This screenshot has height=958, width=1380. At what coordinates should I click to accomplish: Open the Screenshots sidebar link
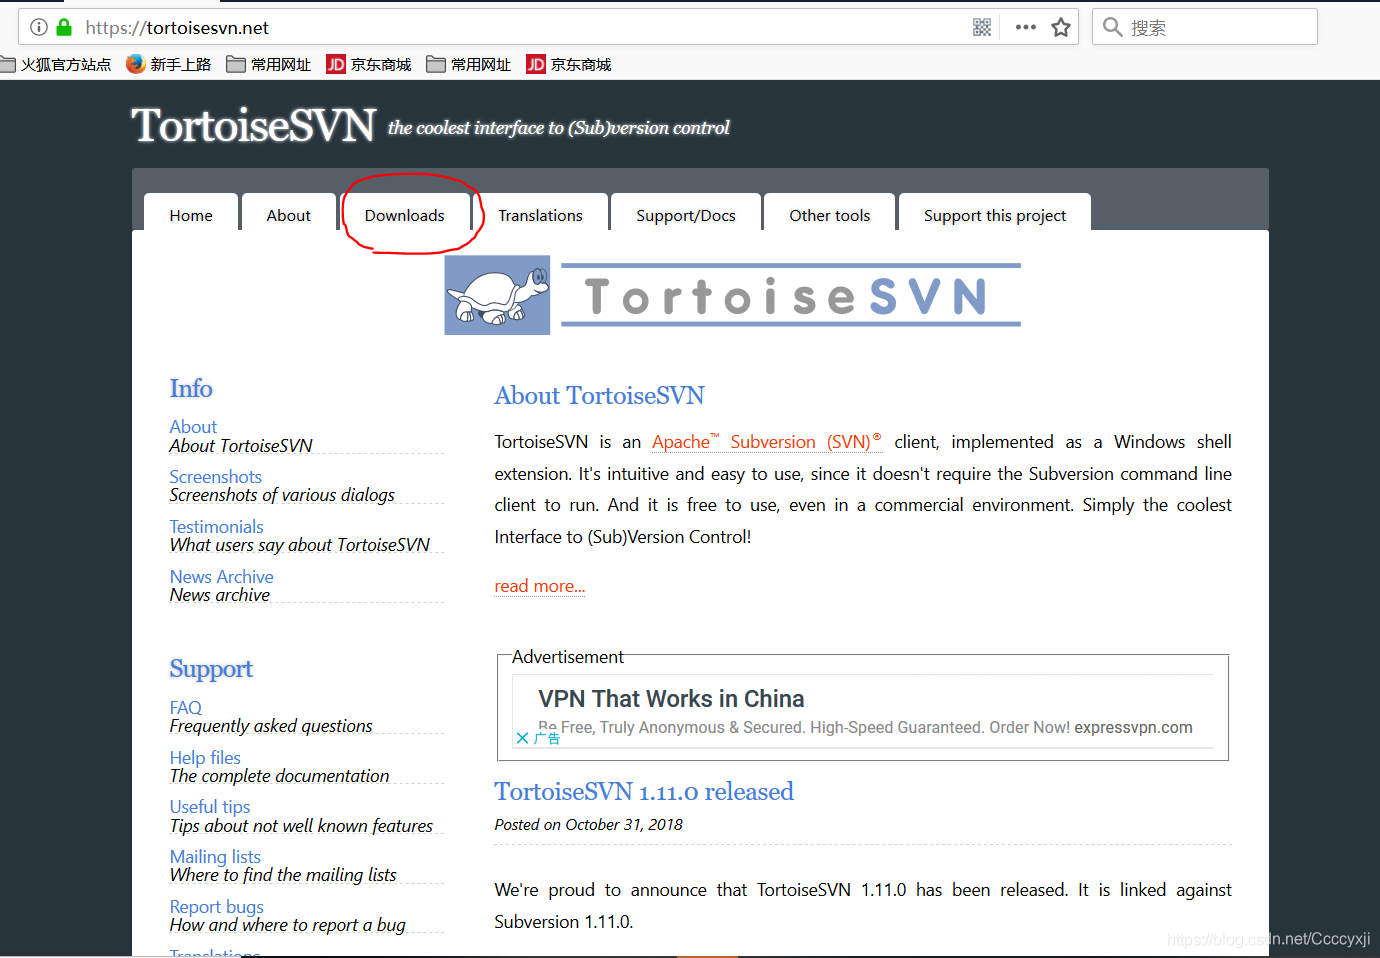pos(215,477)
